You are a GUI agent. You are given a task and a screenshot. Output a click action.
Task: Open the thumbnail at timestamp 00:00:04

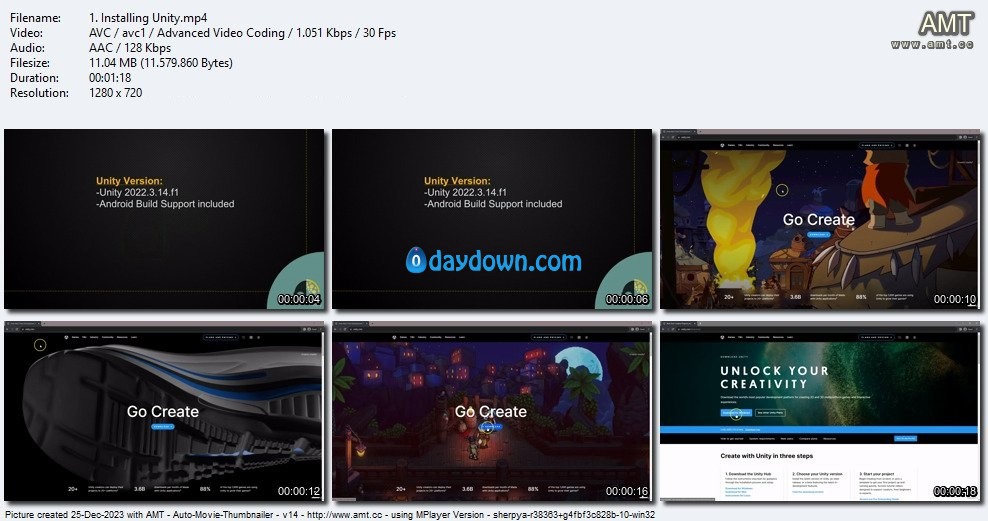(164, 219)
